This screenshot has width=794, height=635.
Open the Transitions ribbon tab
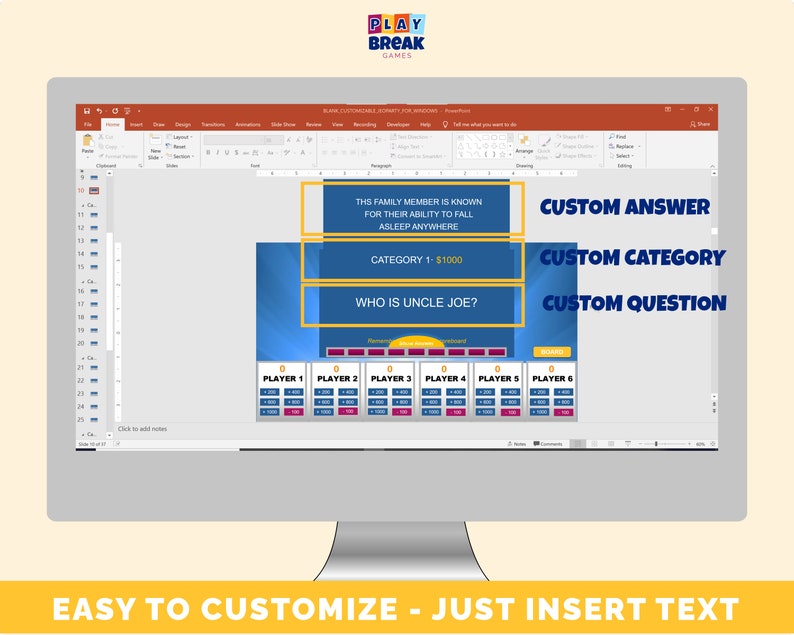pos(213,125)
